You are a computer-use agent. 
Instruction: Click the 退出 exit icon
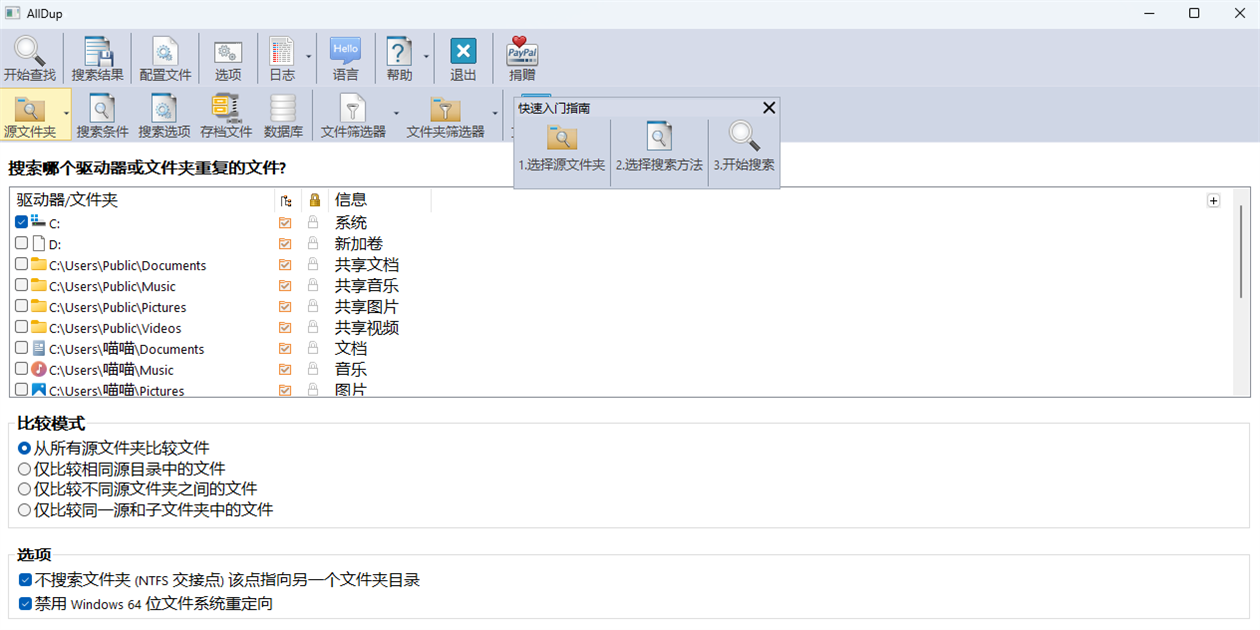[462, 57]
